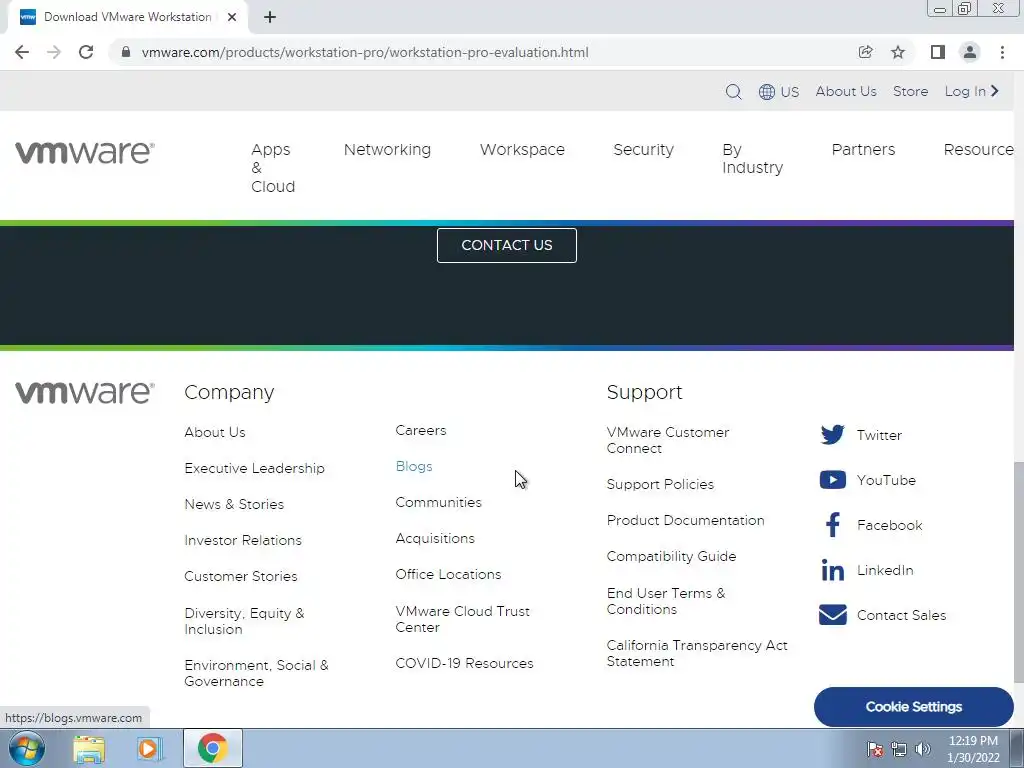Expand the Log In chevron
The width and height of the screenshot is (1024, 768).
pyautogui.click(x=995, y=91)
